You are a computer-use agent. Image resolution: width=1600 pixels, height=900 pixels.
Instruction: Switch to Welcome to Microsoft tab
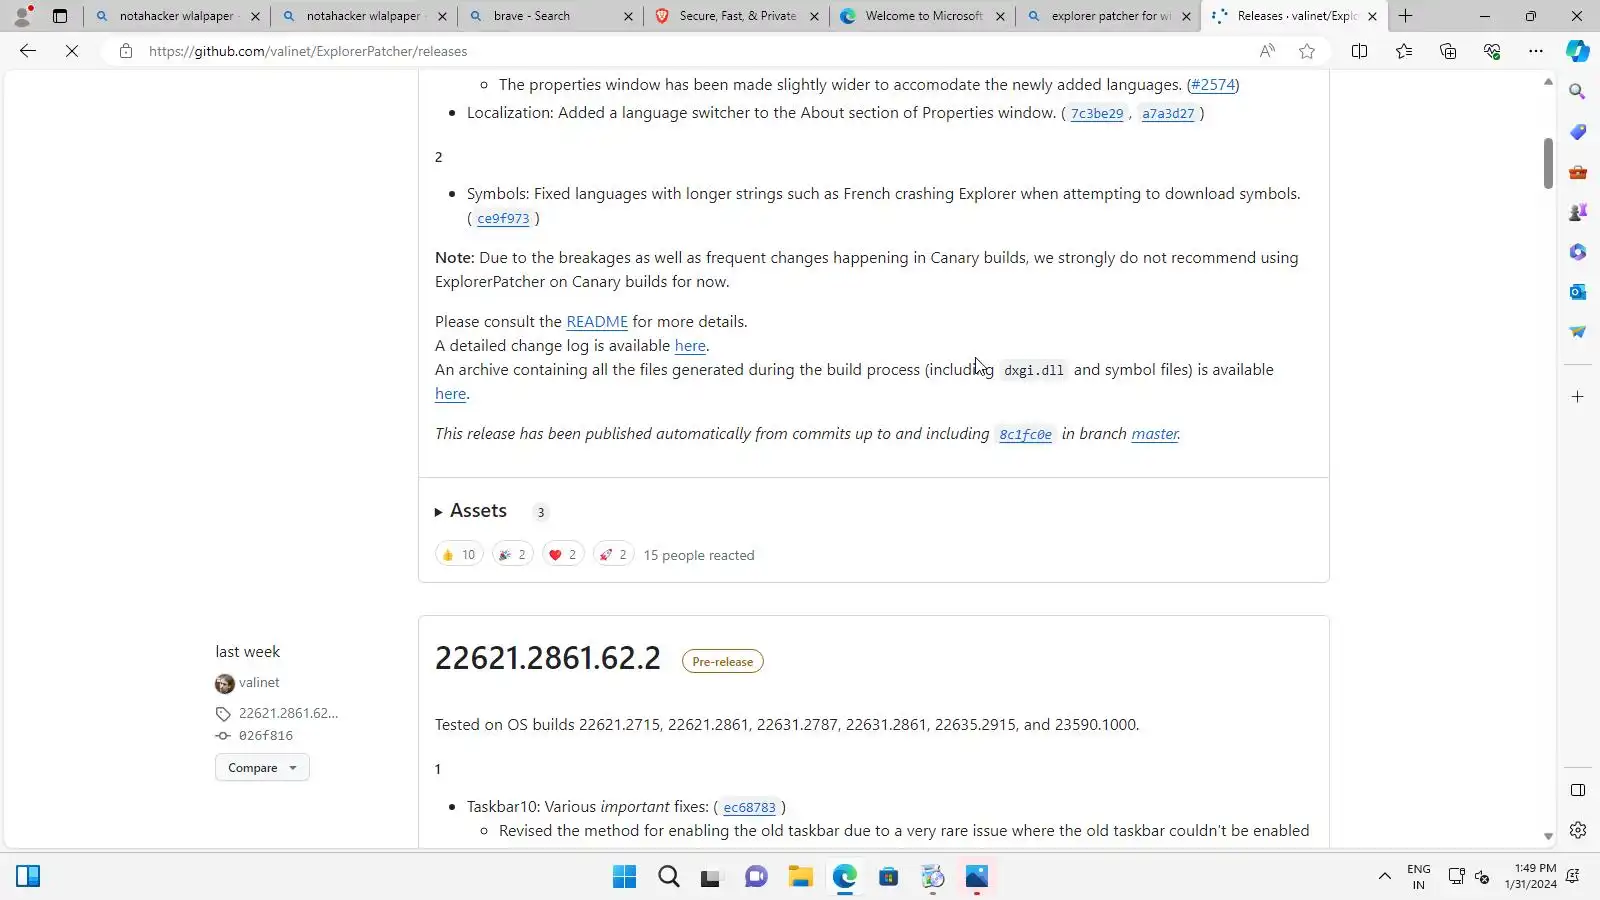coord(923,16)
